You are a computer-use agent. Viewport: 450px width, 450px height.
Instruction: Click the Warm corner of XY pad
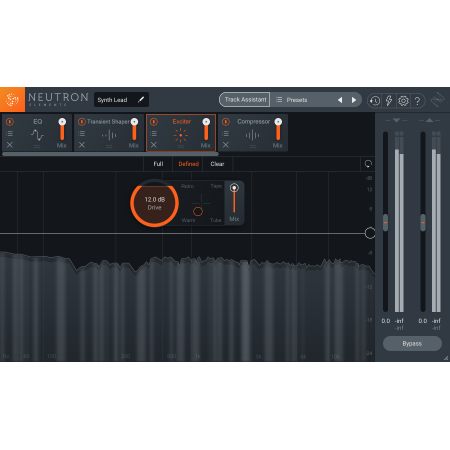[x=188, y=220]
